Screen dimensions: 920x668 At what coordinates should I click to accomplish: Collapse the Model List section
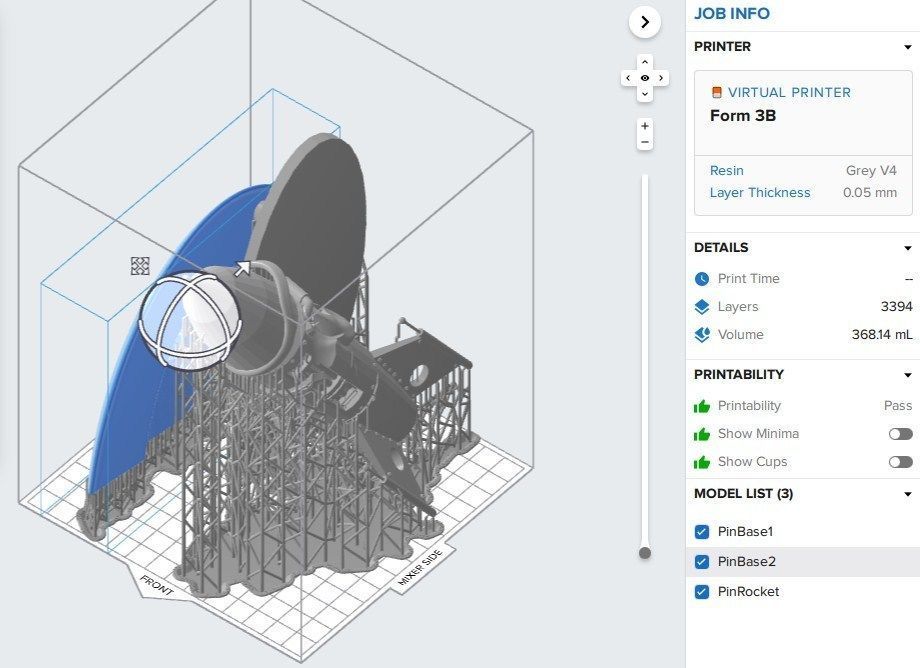coord(908,494)
